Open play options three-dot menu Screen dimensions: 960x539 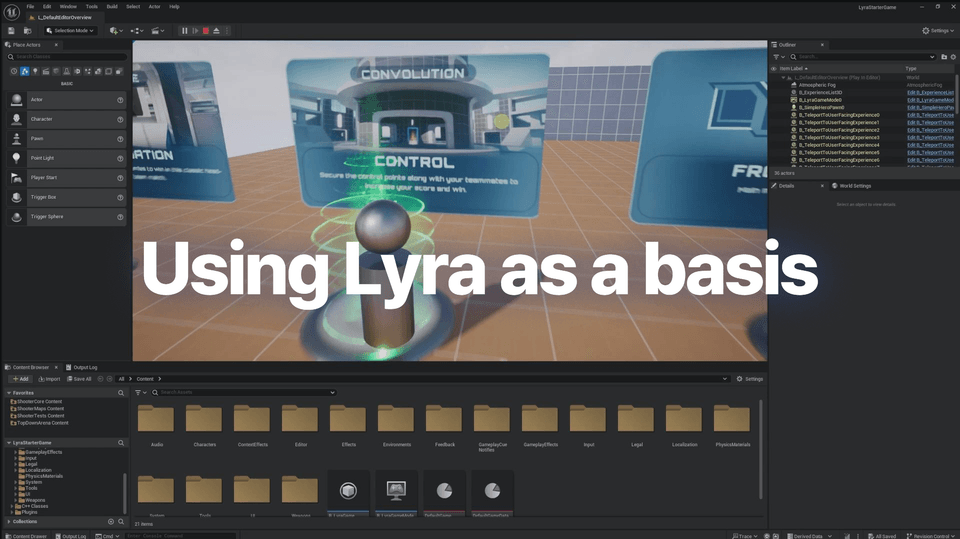pyautogui.click(x=227, y=31)
